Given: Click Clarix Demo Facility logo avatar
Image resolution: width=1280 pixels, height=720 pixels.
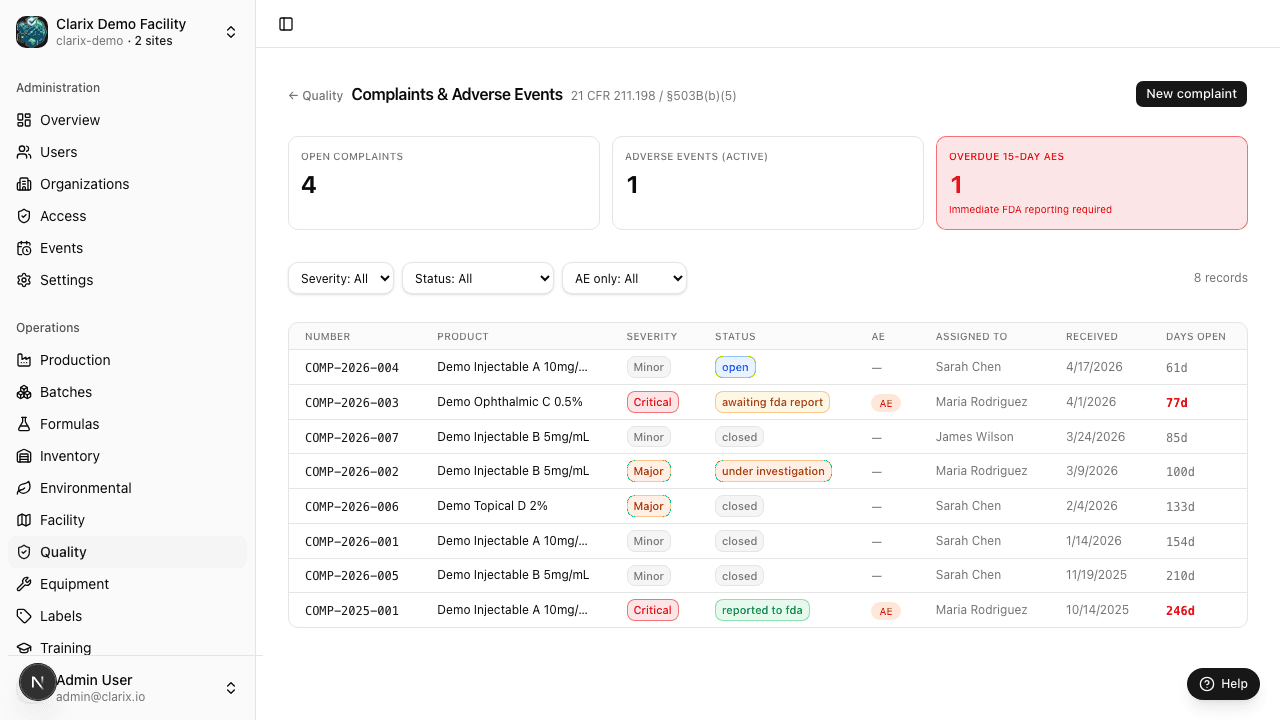Looking at the screenshot, I should coord(32,32).
